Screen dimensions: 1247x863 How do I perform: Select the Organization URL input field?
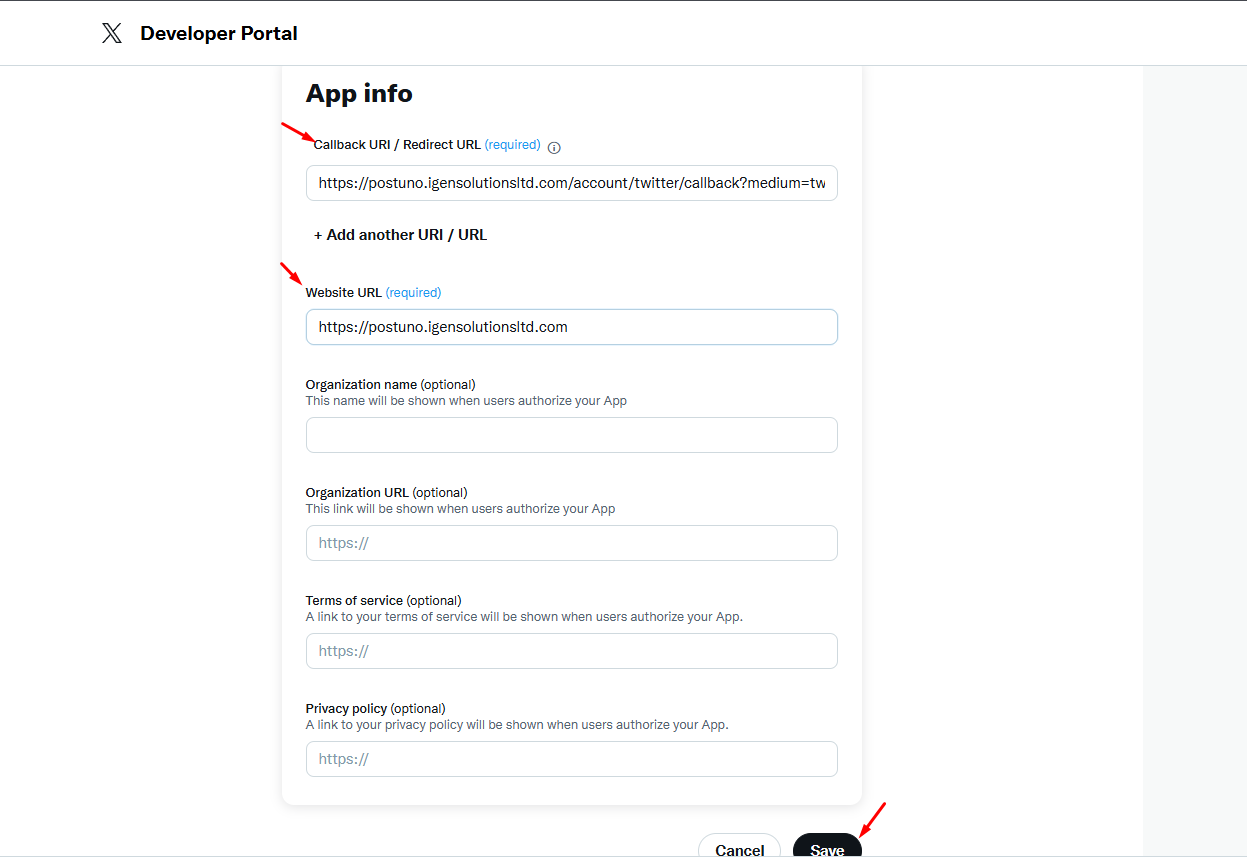click(571, 543)
